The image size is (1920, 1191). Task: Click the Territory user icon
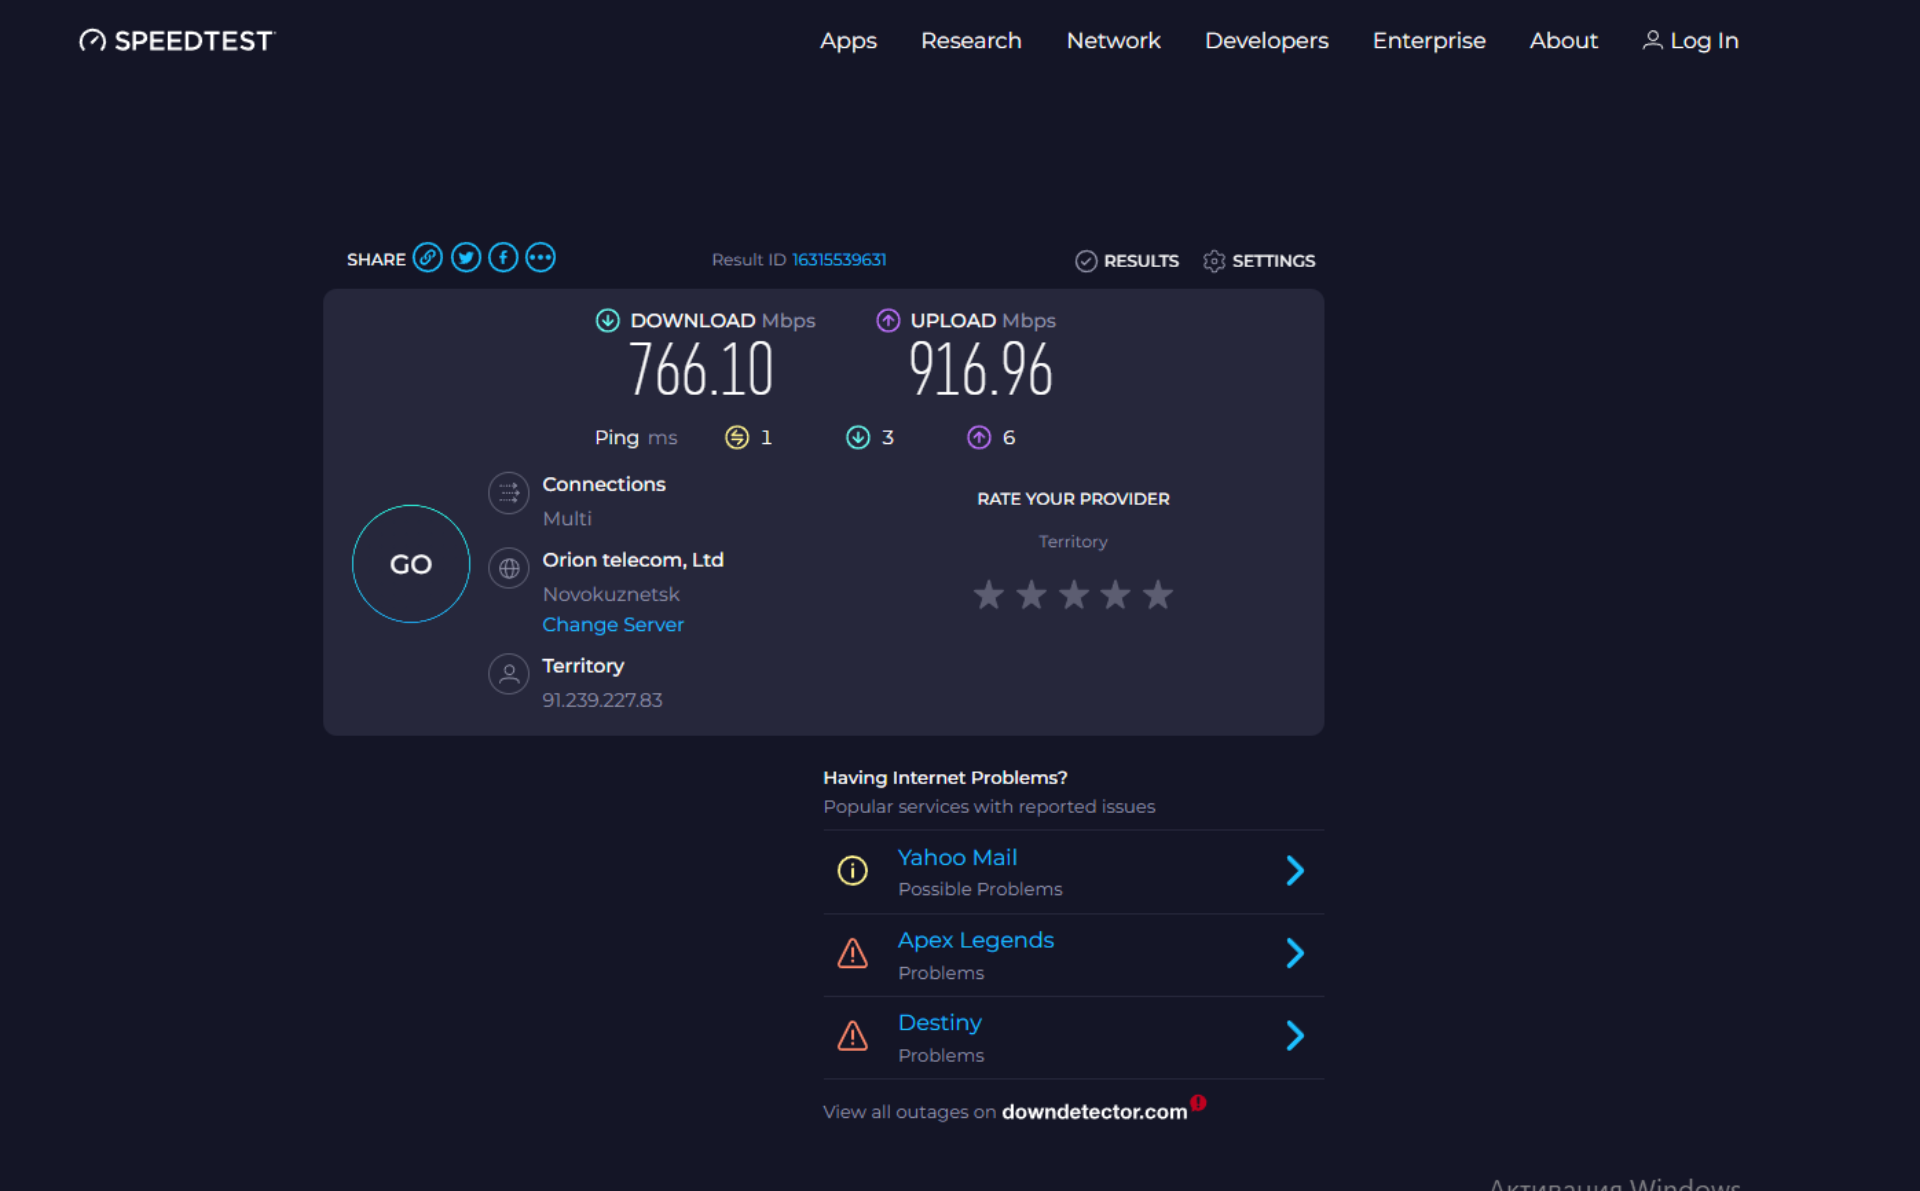(509, 674)
